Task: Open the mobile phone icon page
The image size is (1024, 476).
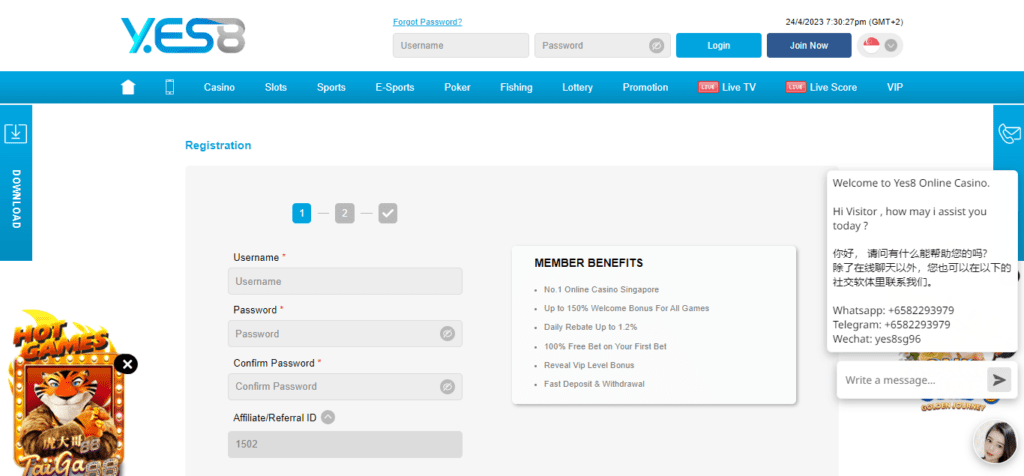Action: 170,87
